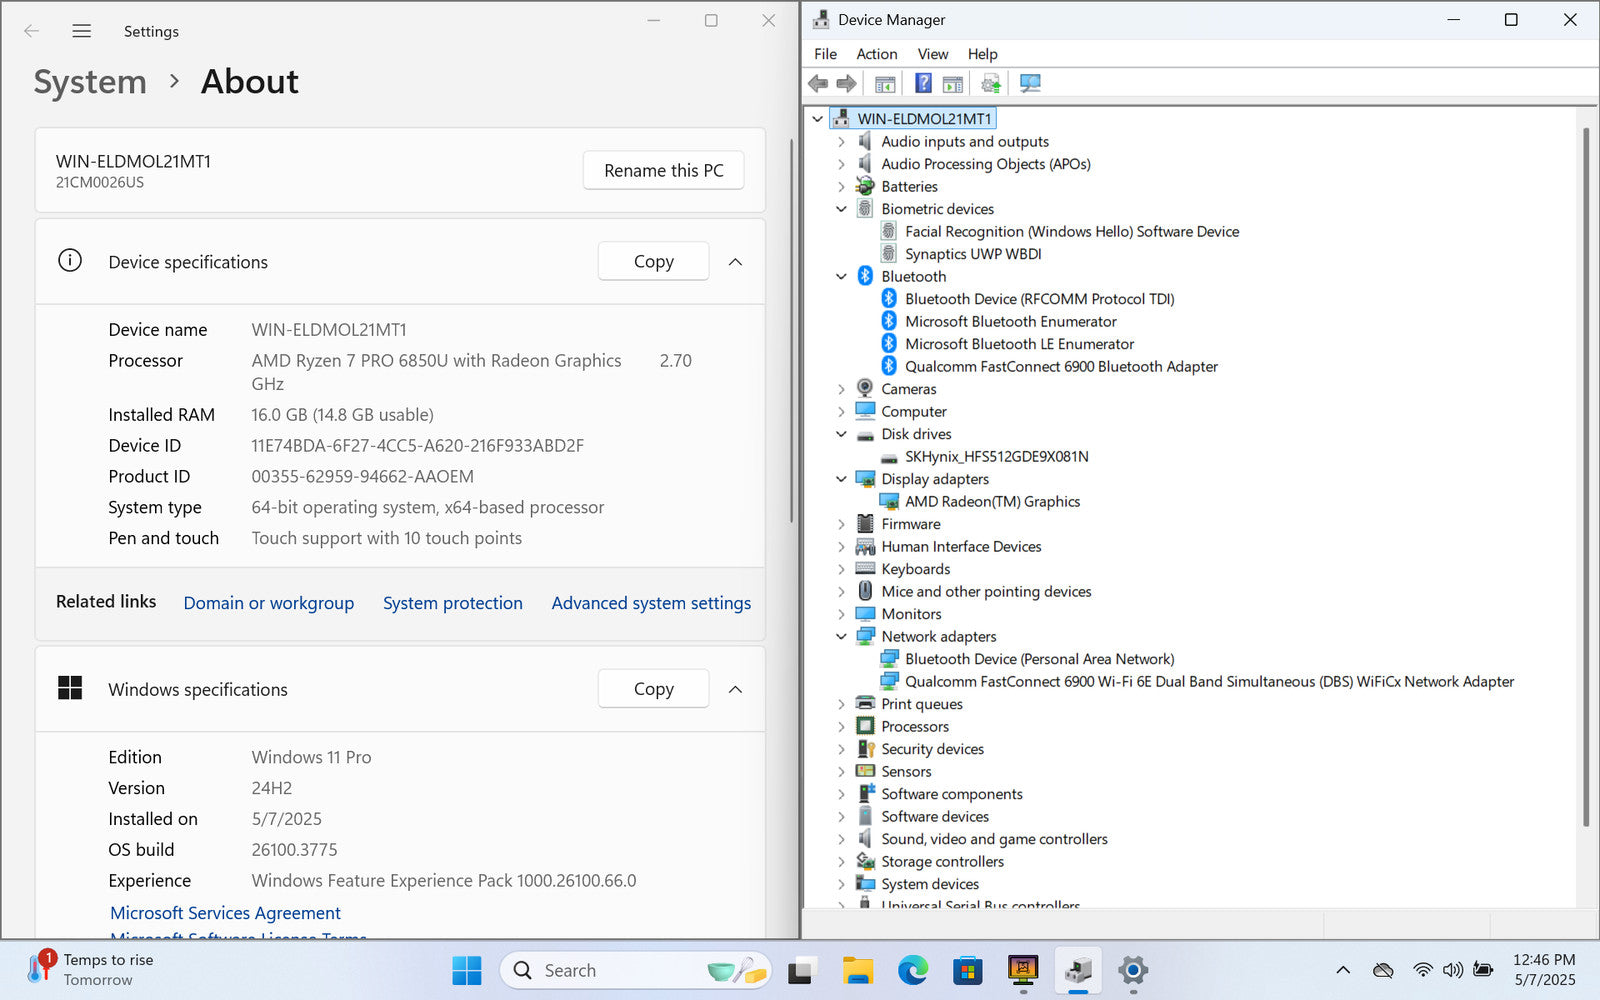Image resolution: width=1600 pixels, height=1000 pixels.
Task: Show hidden system tray icons
Action: click(x=1343, y=970)
